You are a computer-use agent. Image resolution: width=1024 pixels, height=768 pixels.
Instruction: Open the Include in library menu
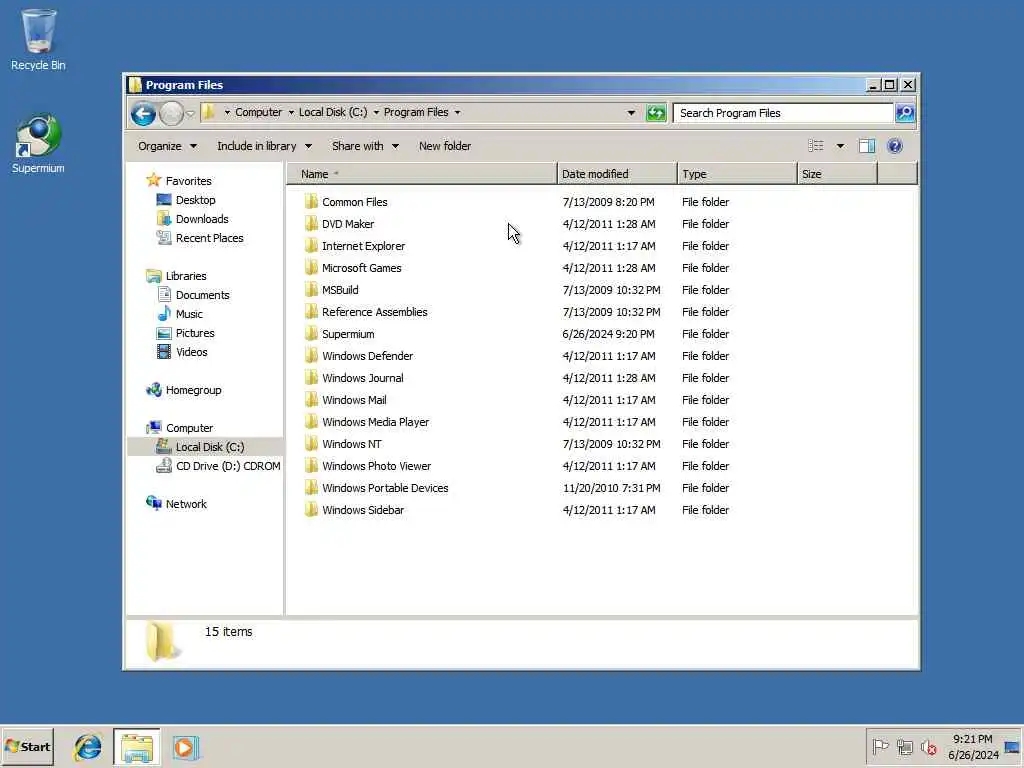[x=264, y=146]
